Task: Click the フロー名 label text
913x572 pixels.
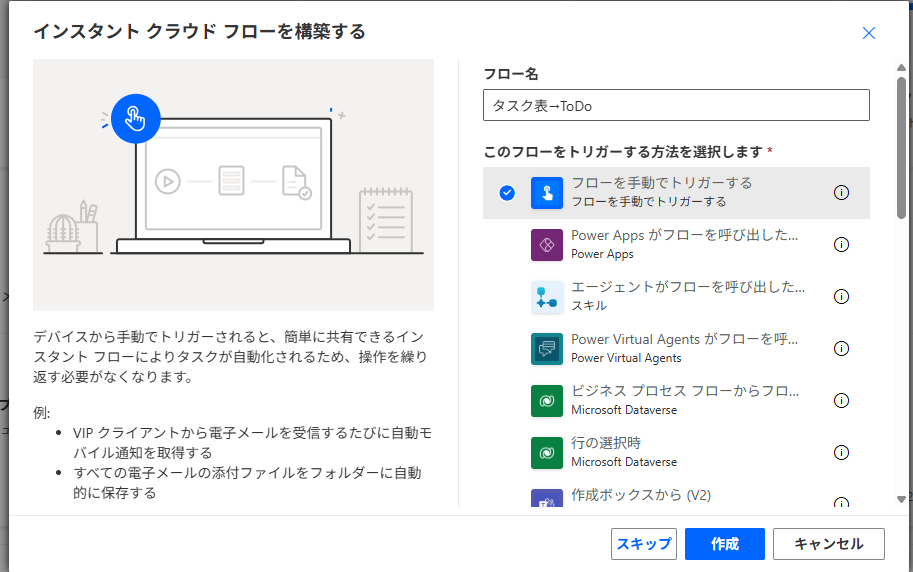Action: [511, 74]
